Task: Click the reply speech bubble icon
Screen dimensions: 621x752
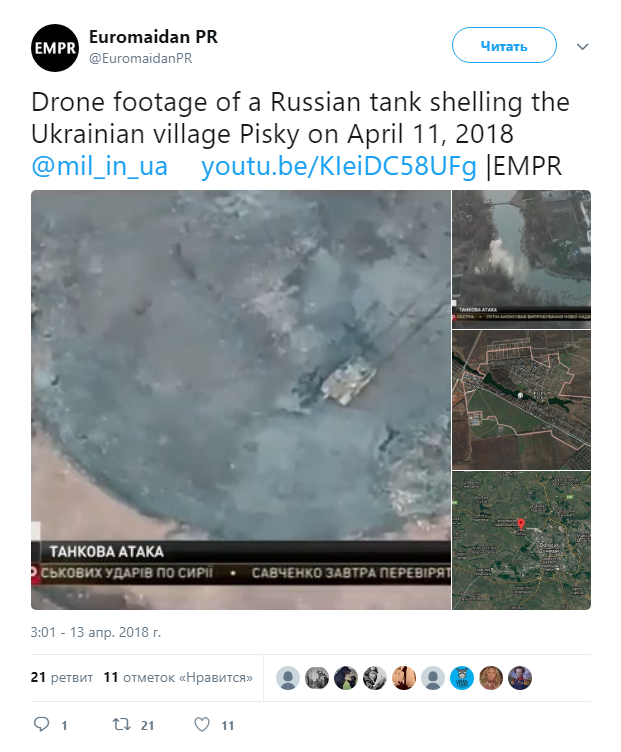Action: (x=42, y=724)
